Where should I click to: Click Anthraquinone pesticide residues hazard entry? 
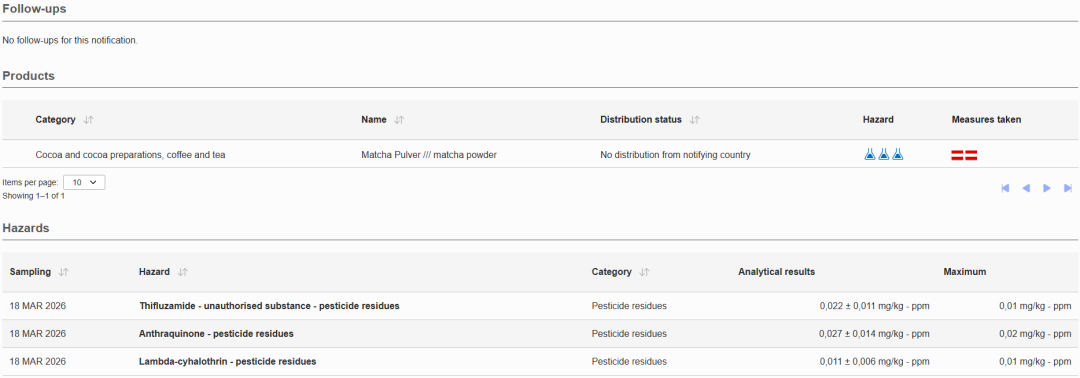click(x=216, y=334)
